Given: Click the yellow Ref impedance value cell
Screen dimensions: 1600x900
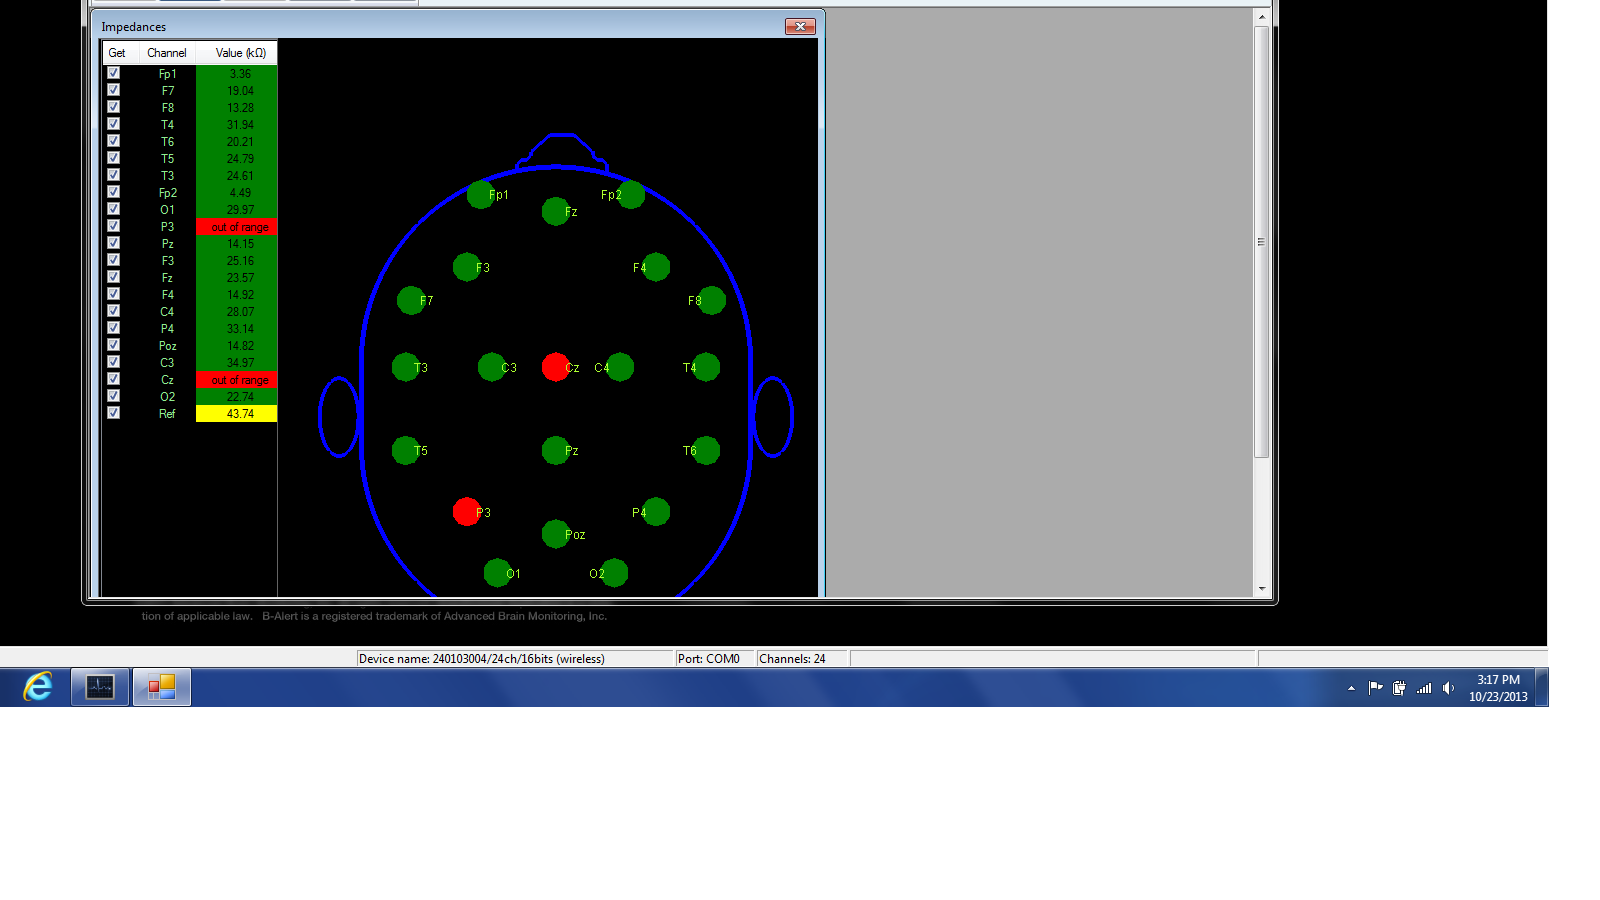Looking at the screenshot, I should tap(237, 414).
